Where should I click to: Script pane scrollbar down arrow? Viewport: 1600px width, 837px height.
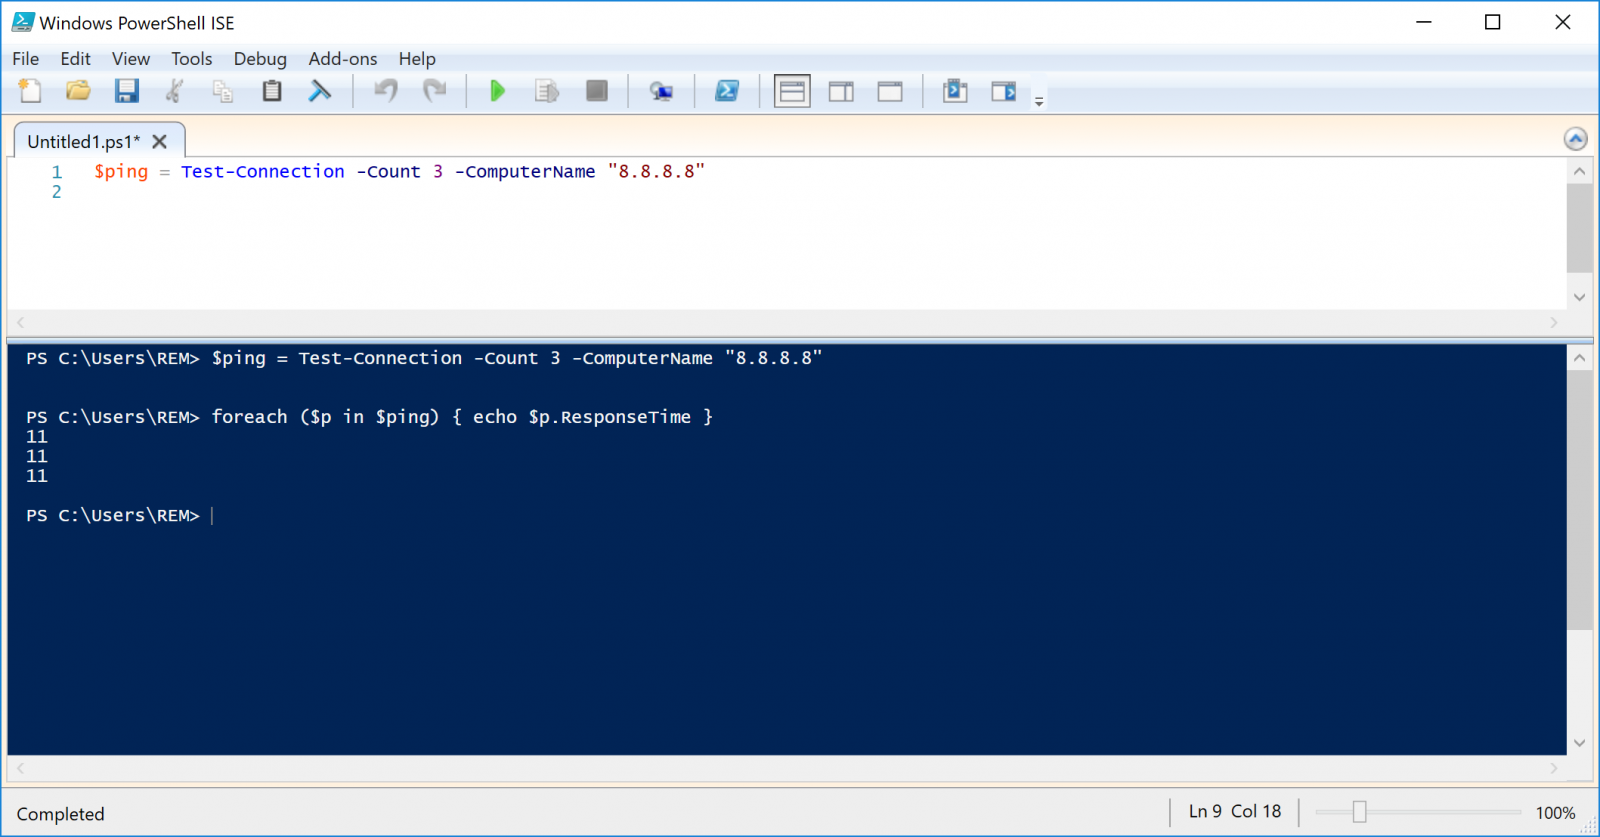(x=1580, y=297)
